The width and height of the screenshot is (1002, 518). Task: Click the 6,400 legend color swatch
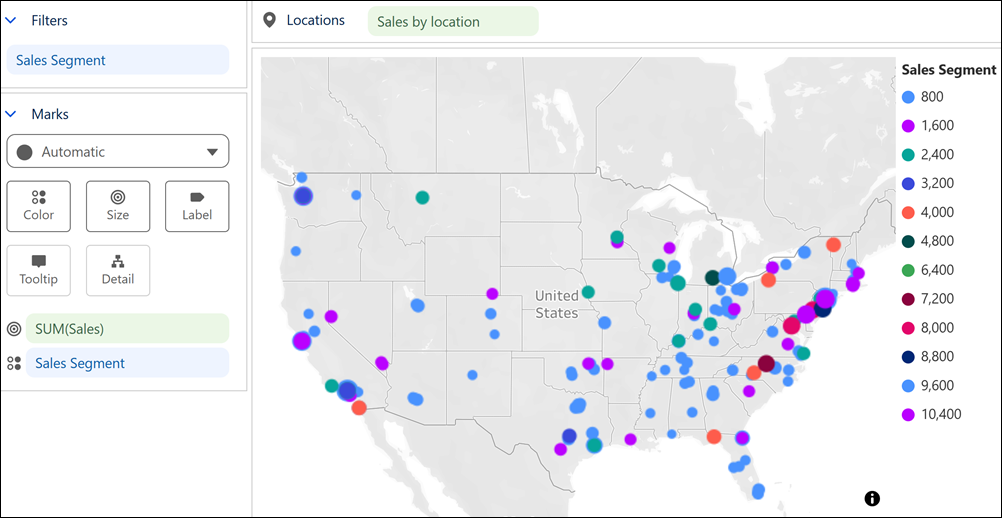coord(907,270)
